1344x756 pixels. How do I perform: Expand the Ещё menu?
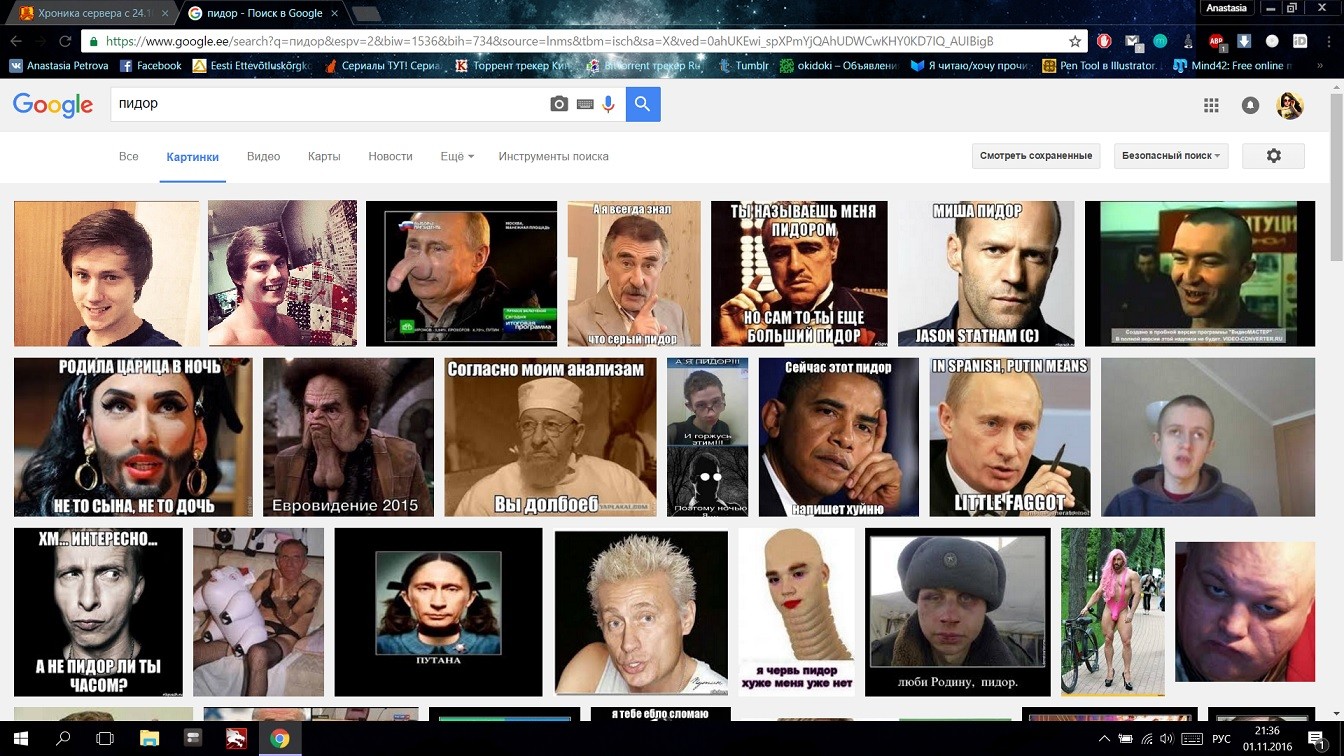[x=456, y=156]
